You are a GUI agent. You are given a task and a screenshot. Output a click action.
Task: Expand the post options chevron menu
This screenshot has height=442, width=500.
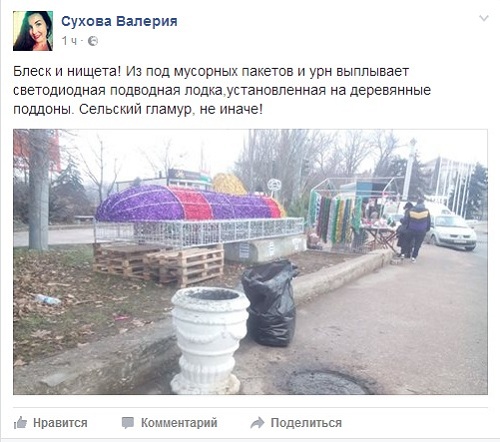point(484,18)
